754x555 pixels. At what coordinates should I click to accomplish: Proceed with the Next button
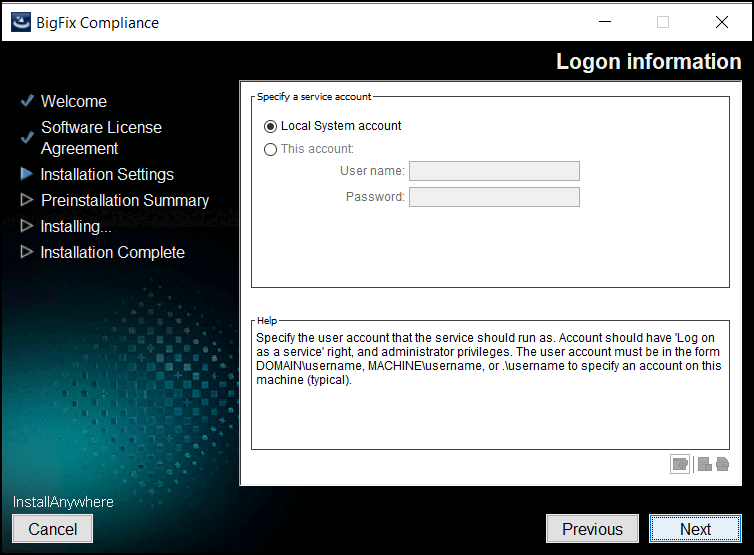click(695, 529)
